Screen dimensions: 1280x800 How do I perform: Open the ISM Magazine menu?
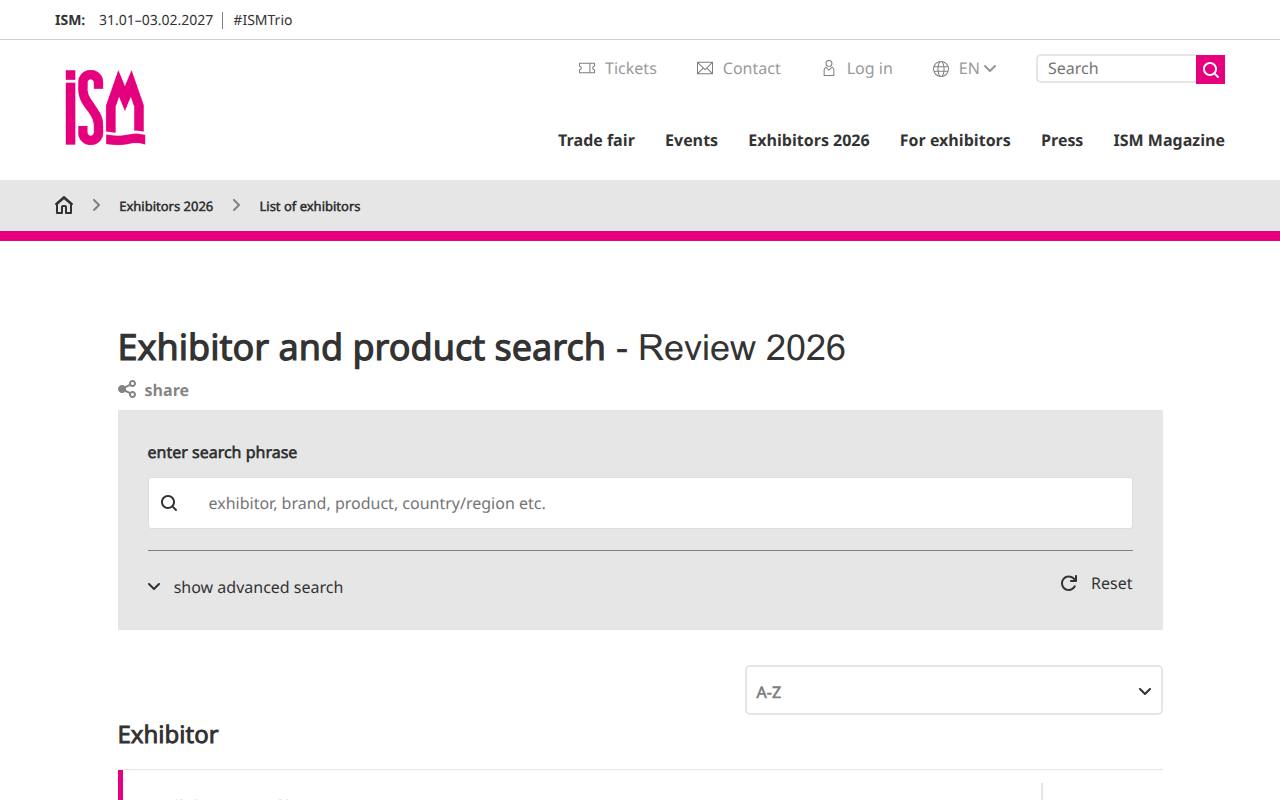pos(1169,140)
